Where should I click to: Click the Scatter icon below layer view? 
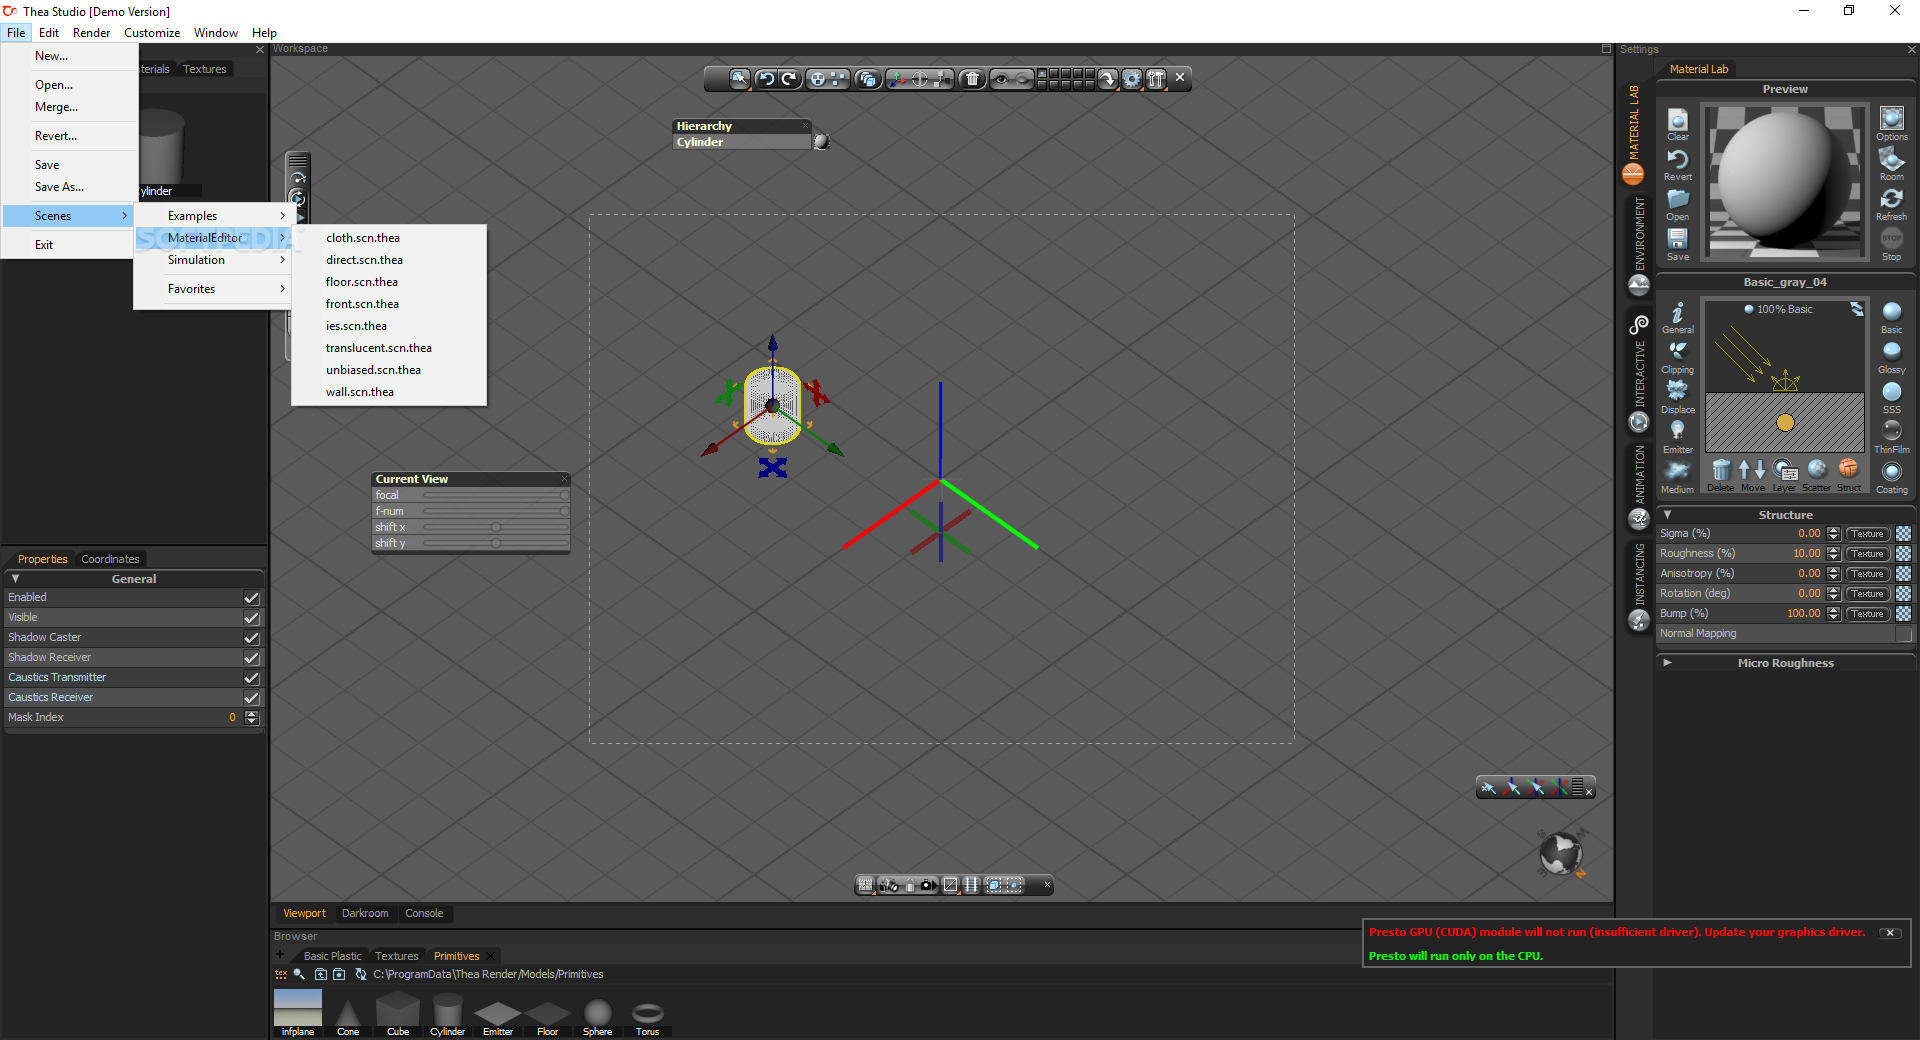tap(1817, 475)
